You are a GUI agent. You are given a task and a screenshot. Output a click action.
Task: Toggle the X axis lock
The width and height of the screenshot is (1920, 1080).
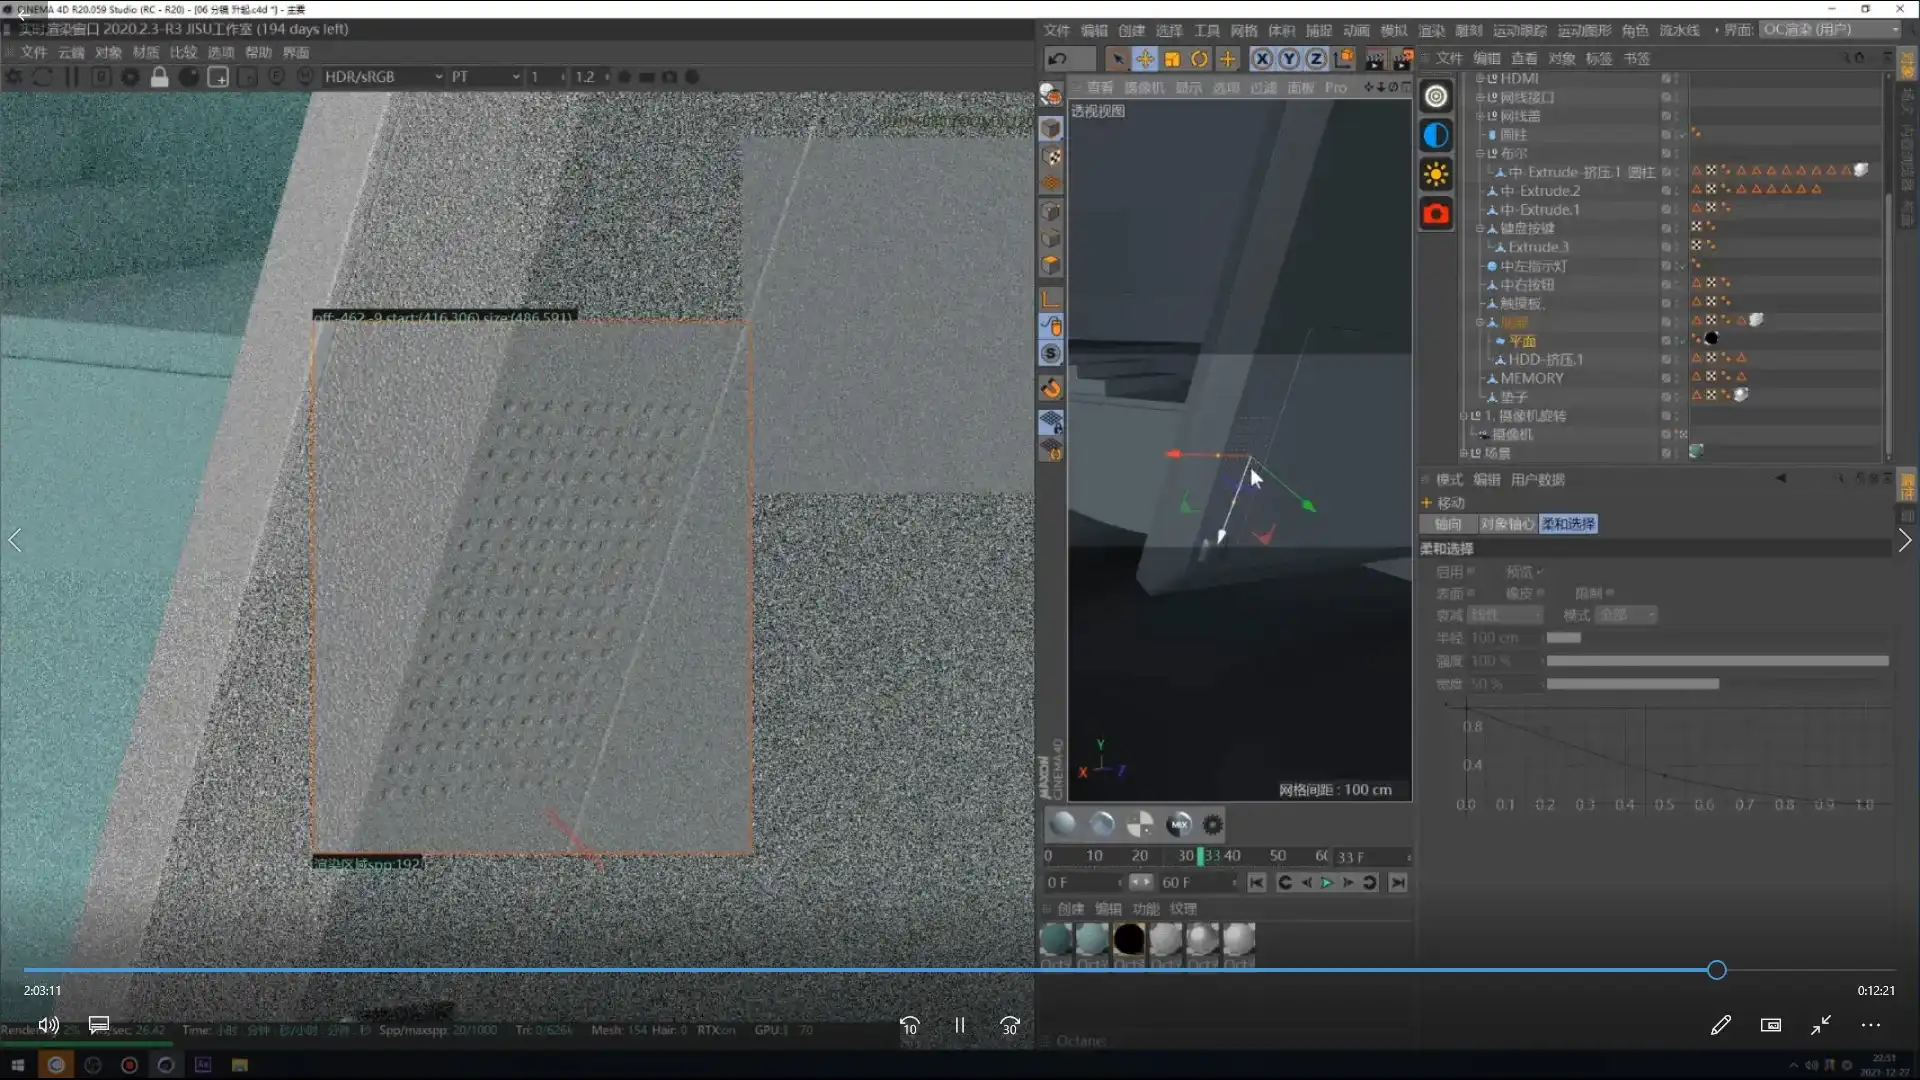[1262, 59]
